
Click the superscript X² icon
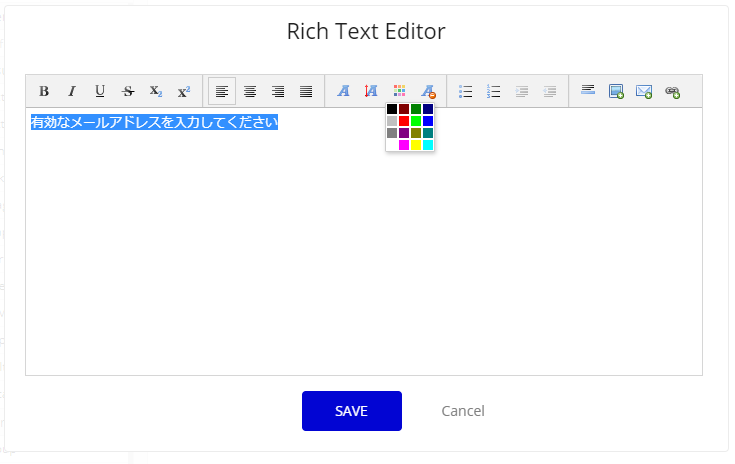coord(184,91)
